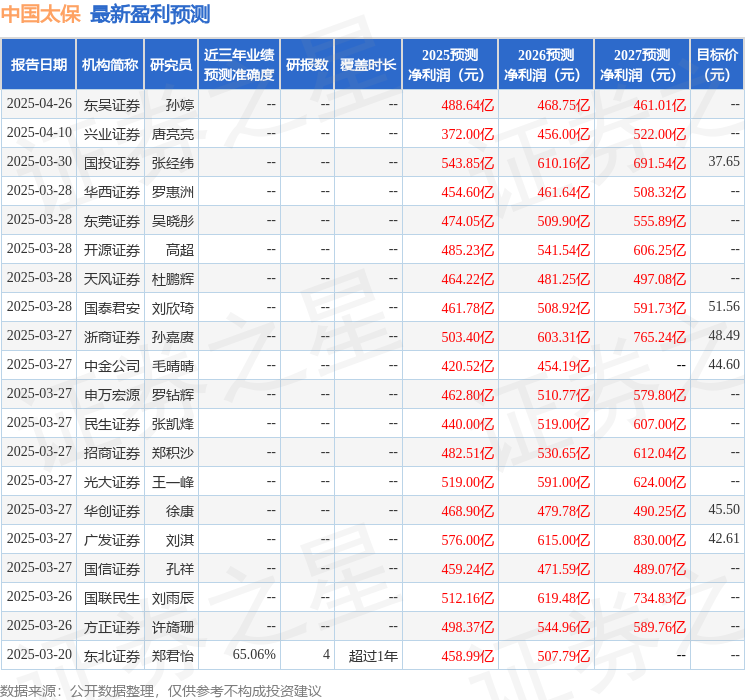Image resolution: width=745 pixels, height=700 pixels.
Task: Select the 国联民生 institution cell
Action: (112, 598)
